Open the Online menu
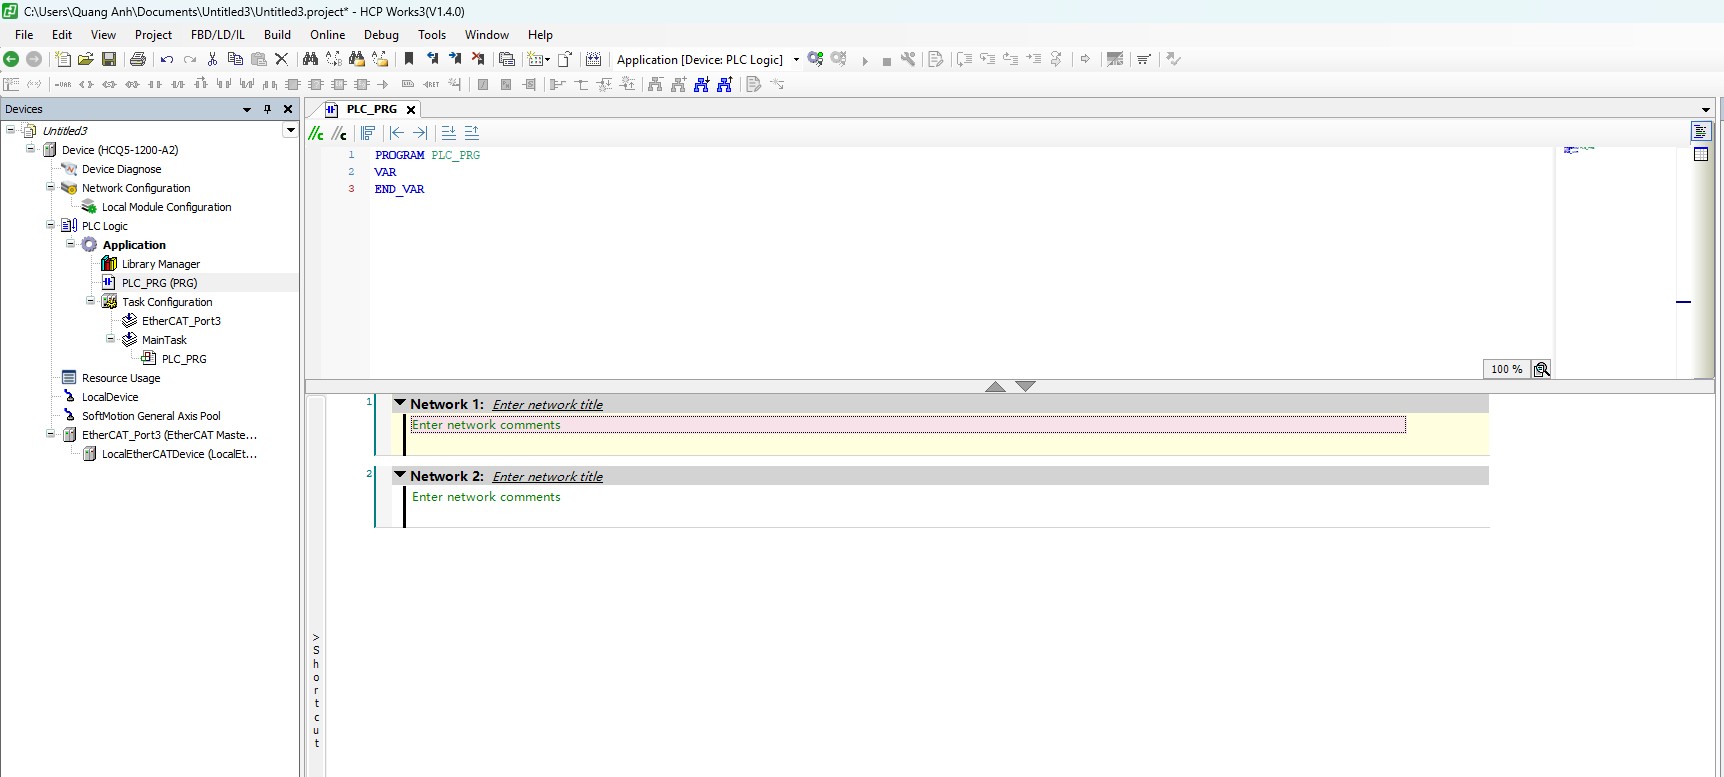The image size is (1724, 777). 327,34
